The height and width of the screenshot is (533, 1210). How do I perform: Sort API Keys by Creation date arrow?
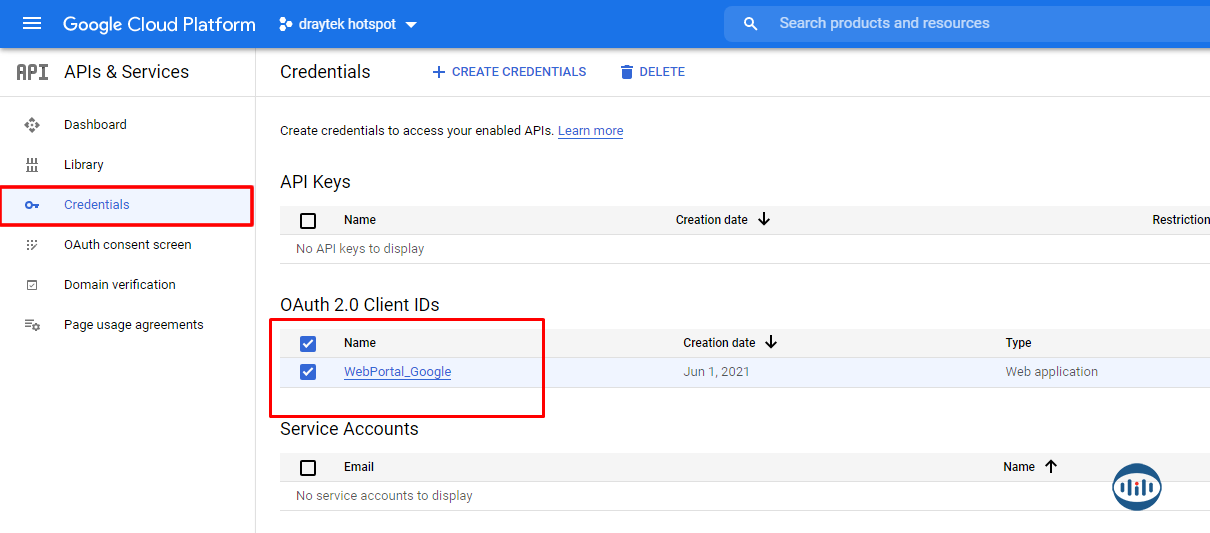click(764, 220)
